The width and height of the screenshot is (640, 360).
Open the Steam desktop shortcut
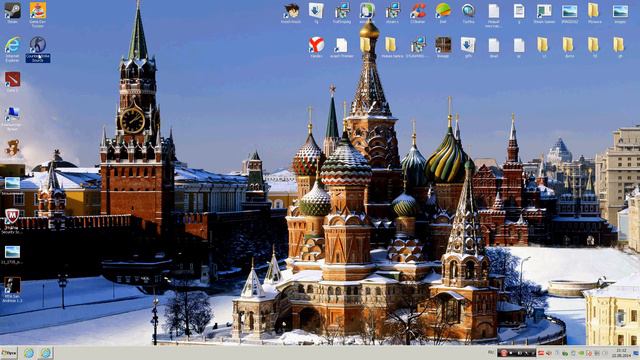click(x=12, y=12)
